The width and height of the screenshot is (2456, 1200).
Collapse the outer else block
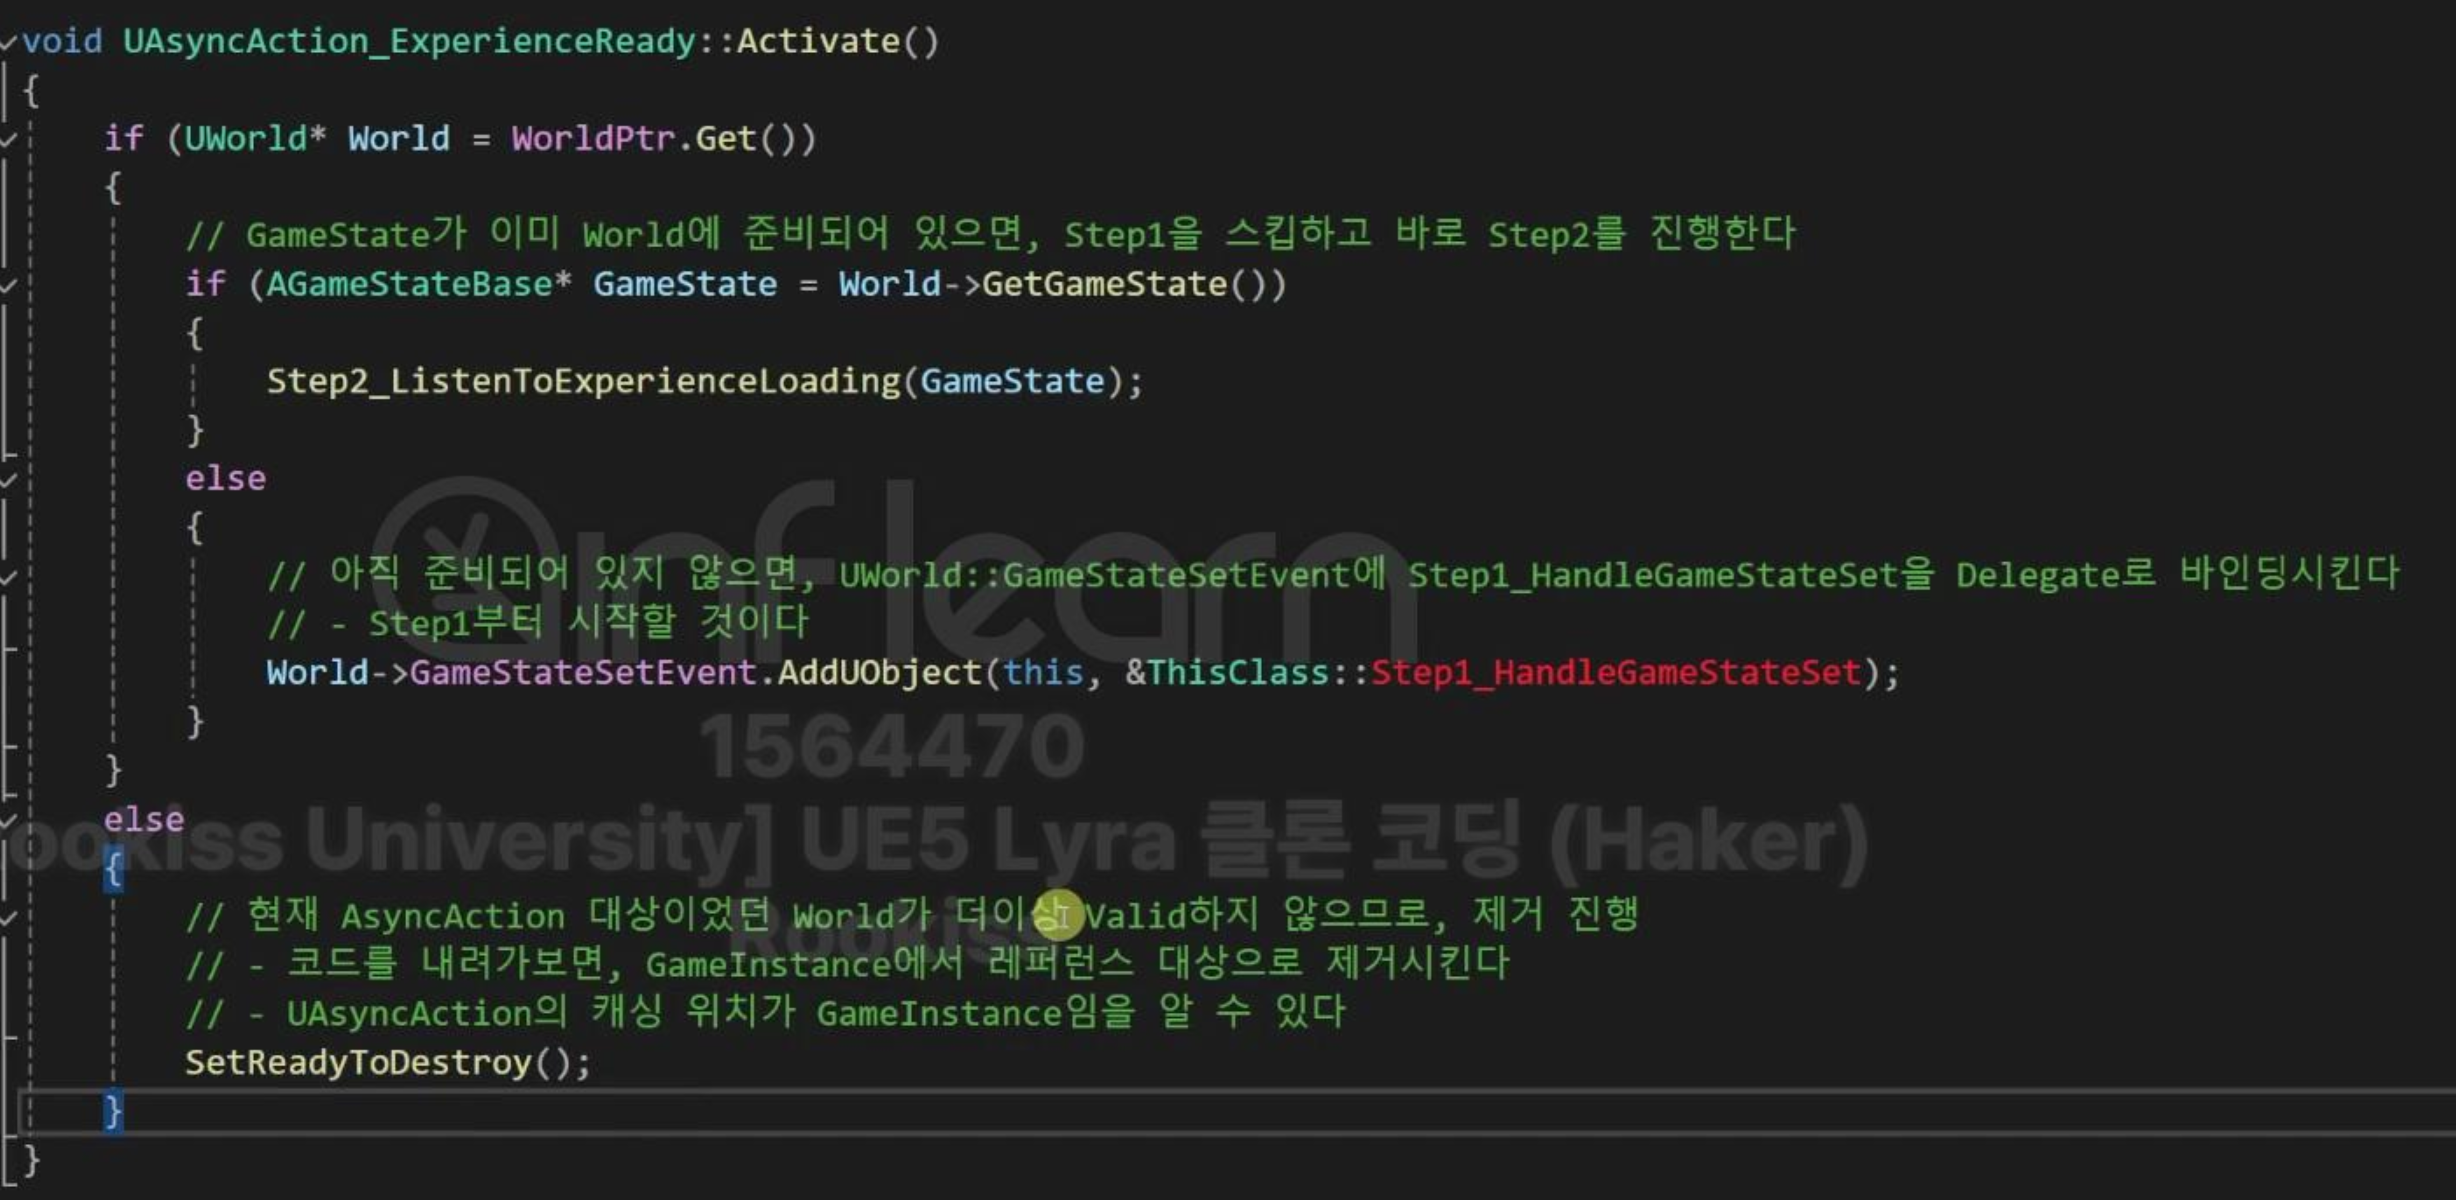[8, 821]
